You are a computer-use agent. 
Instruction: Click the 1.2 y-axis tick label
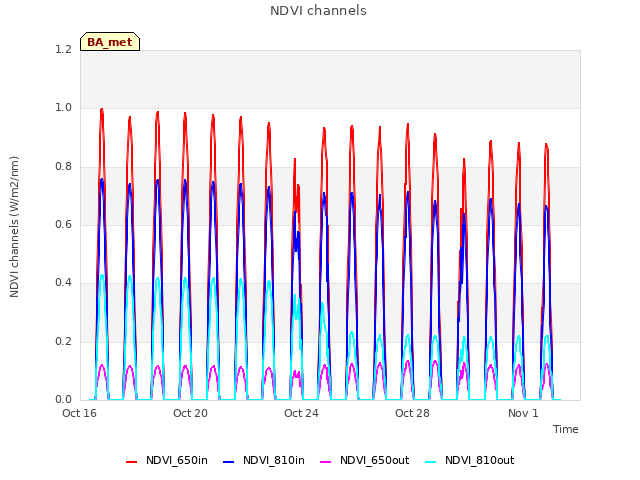click(x=63, y=49)
